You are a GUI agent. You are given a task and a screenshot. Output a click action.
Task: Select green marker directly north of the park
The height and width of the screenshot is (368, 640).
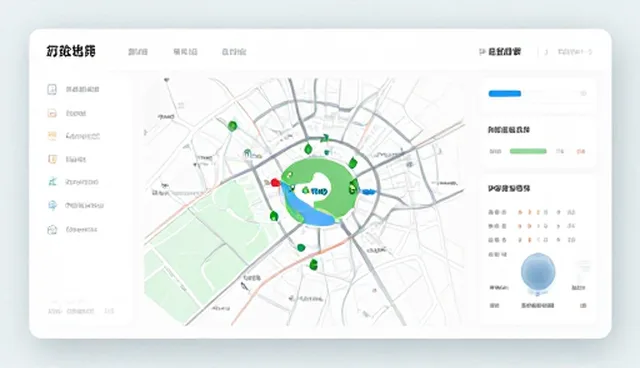point(309,149)
